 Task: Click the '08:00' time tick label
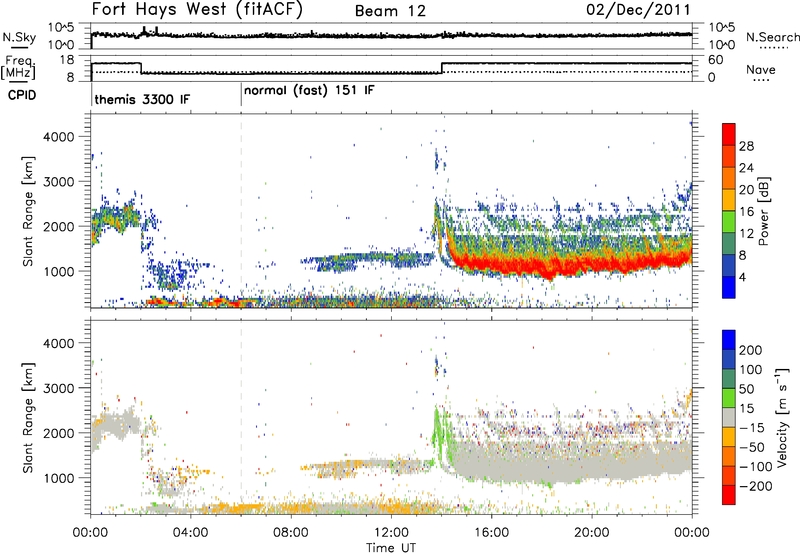click(x=291, y=533)
